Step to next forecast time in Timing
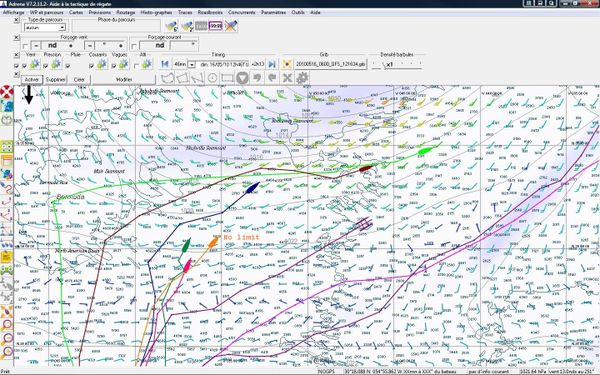 point(272,64)
